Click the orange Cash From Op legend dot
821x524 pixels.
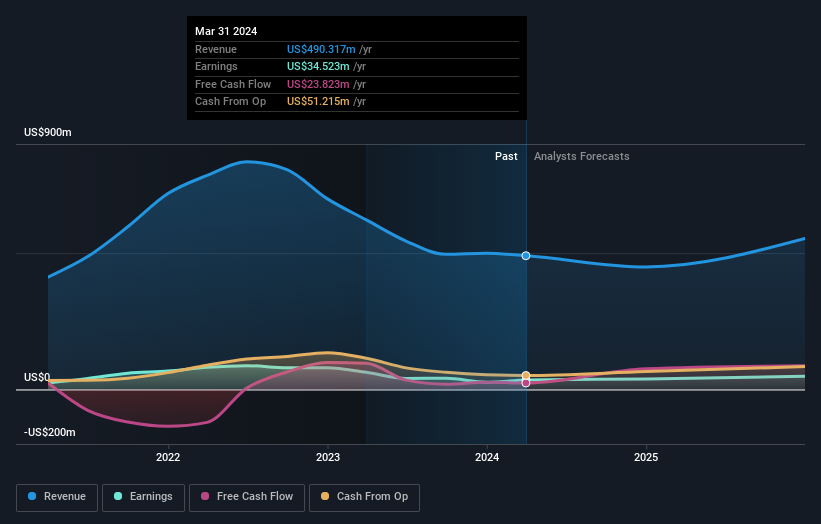[325, 496]
